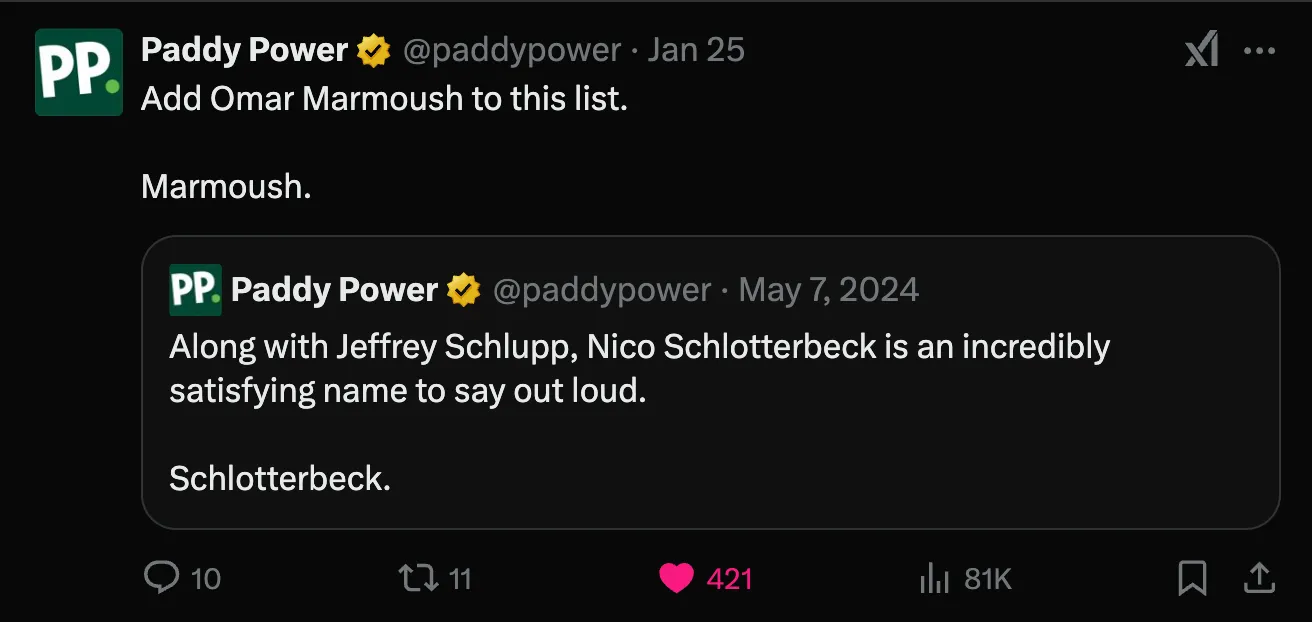This screenshot has height=622, width=1312.
Task: Open the three-dot more options menu
Action: (1259, 51)
